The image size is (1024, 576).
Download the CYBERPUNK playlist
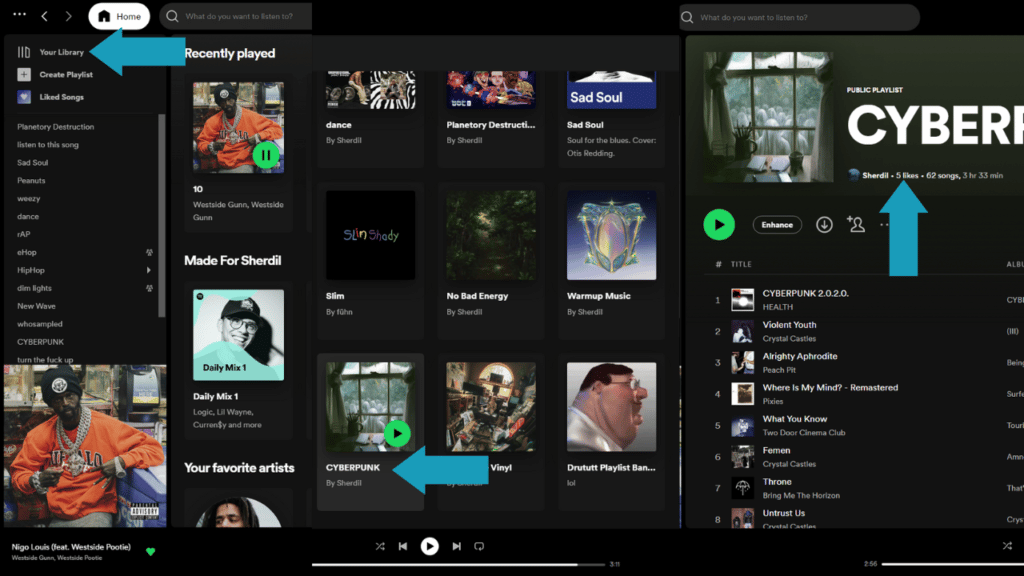pyautogui.click(x=824, y=225)
